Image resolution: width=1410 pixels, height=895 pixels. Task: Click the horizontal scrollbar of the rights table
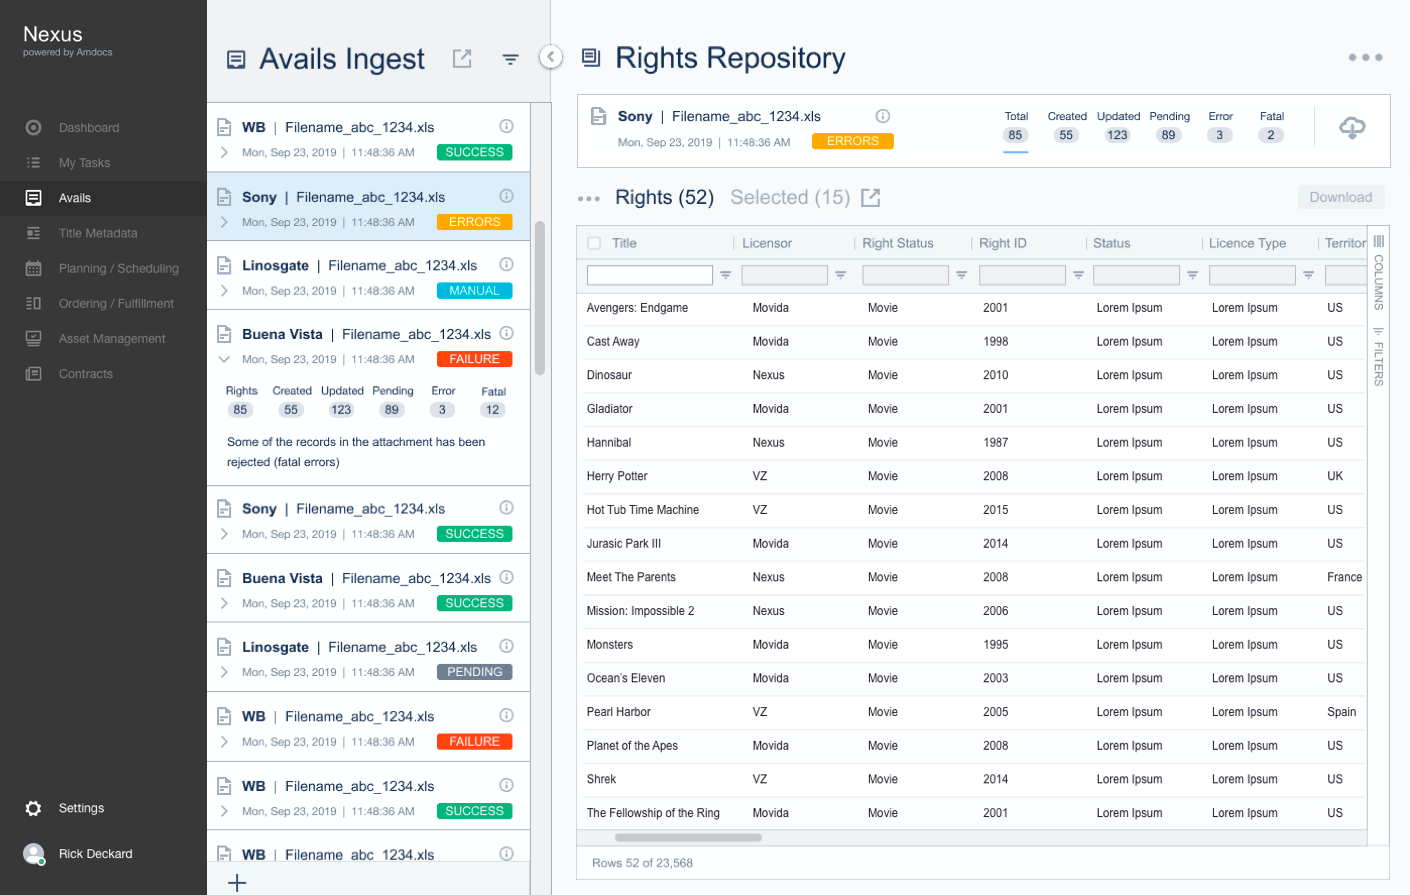coord(688,838)
